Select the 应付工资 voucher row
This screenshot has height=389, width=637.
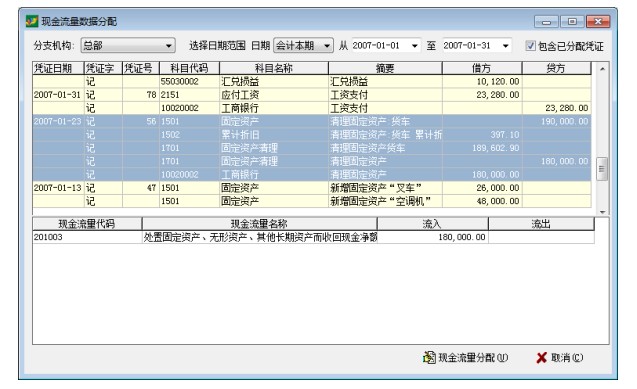[312, 95]
